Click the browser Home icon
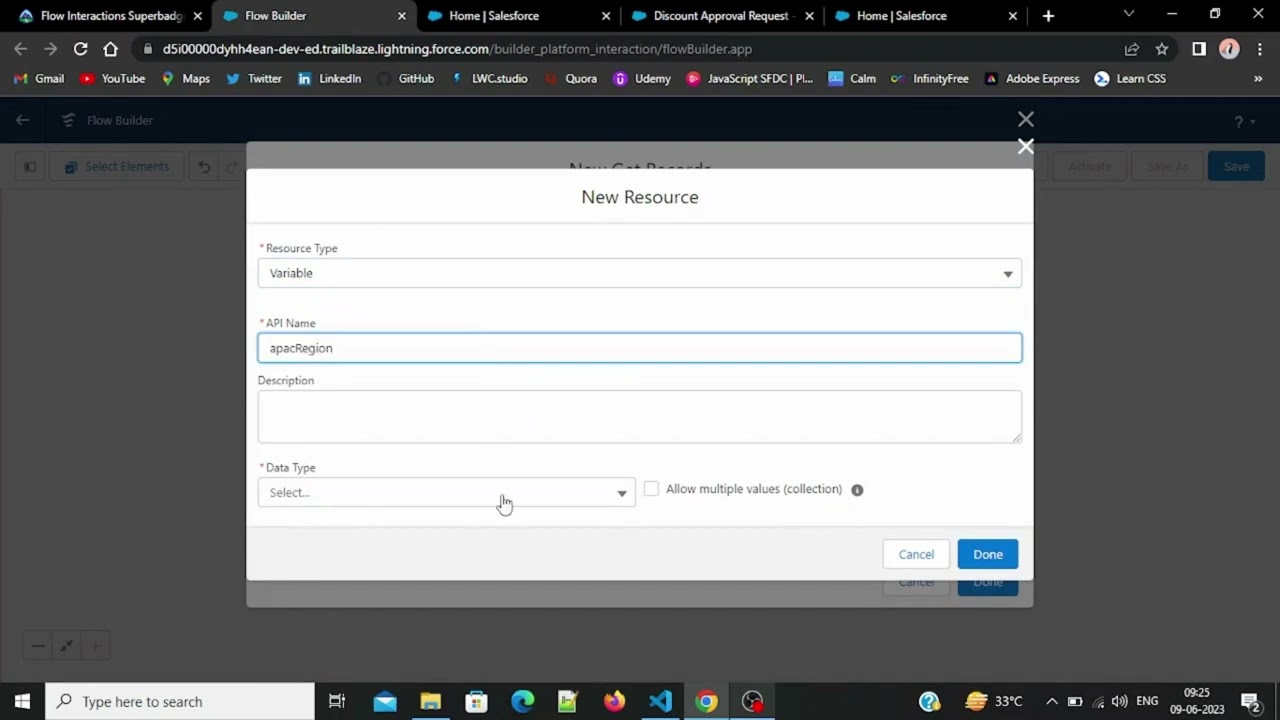This screenshot has height=720, width=1280. [110, 49]
